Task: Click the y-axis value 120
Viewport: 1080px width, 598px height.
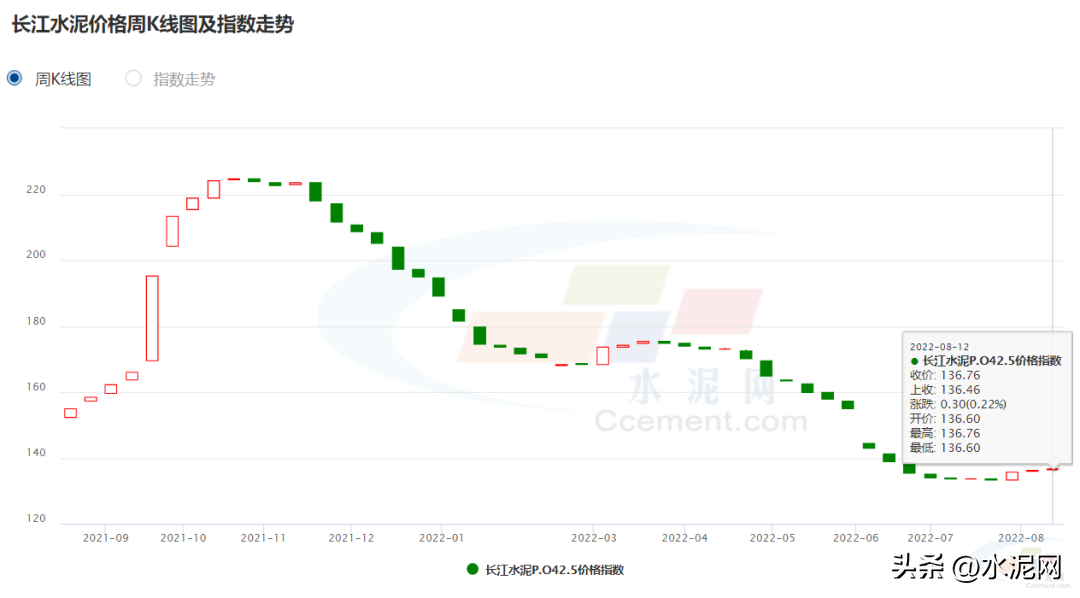Action: [36, 518]
